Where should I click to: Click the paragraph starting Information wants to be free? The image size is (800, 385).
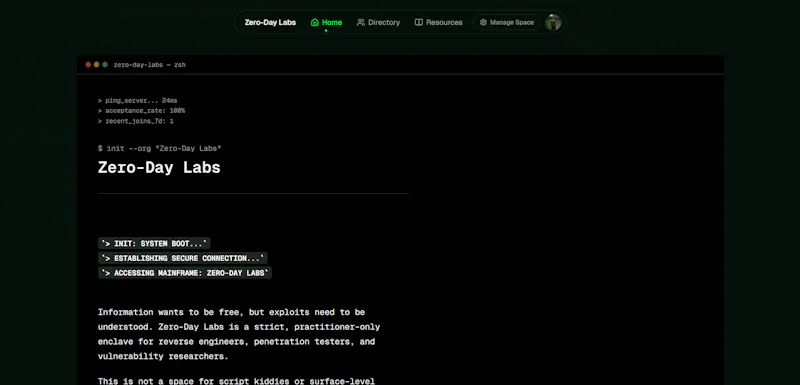tap(239, 334)
